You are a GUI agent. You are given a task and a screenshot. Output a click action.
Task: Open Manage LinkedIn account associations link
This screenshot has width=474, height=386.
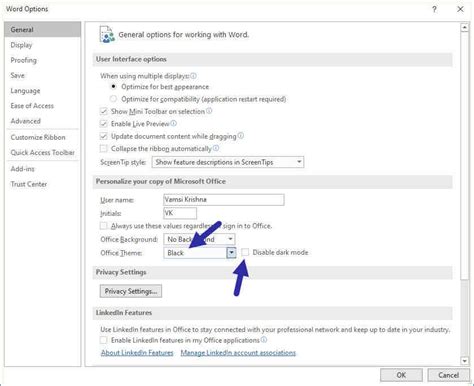238,353
